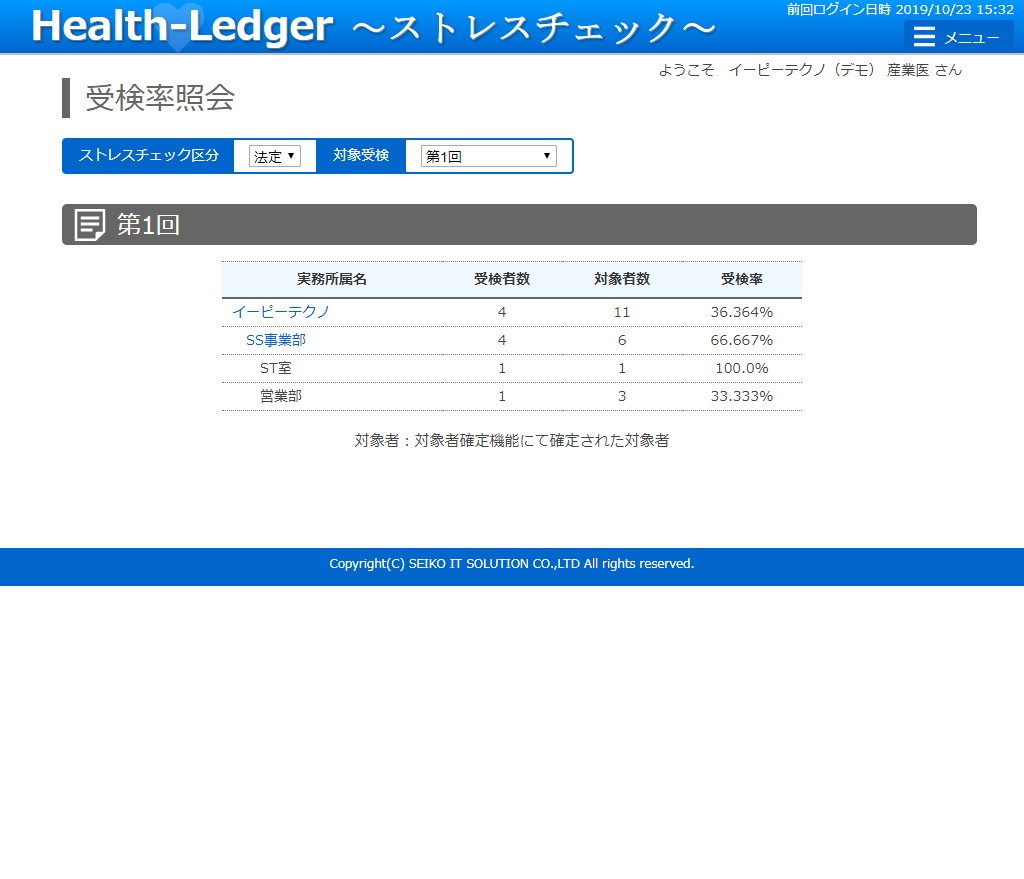Open the 法定 stress check type dropdown

pyautogui.click(x=274, y=156)
